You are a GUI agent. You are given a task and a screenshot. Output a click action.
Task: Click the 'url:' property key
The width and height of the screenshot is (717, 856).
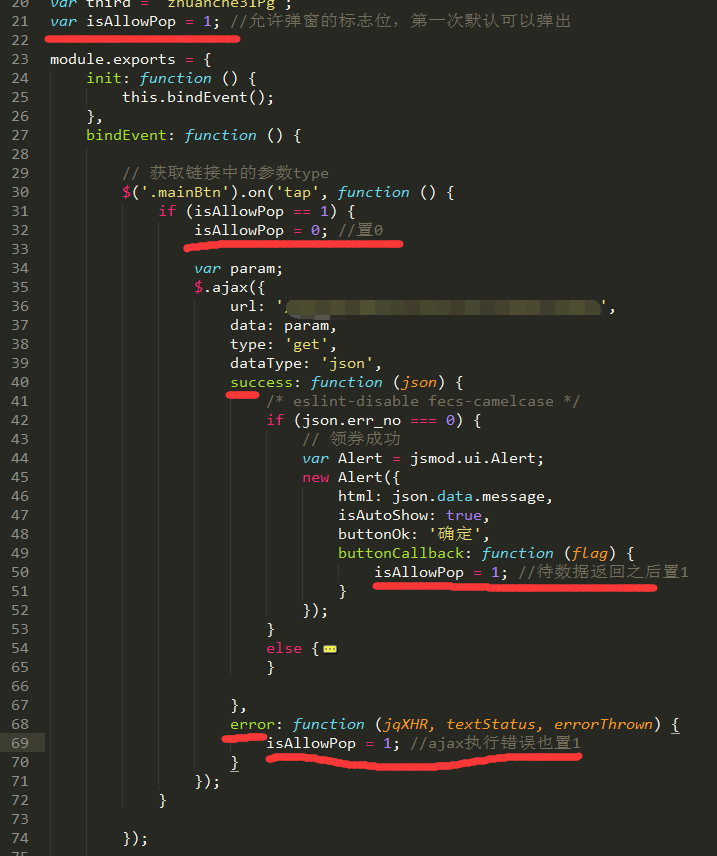[247, 306]
